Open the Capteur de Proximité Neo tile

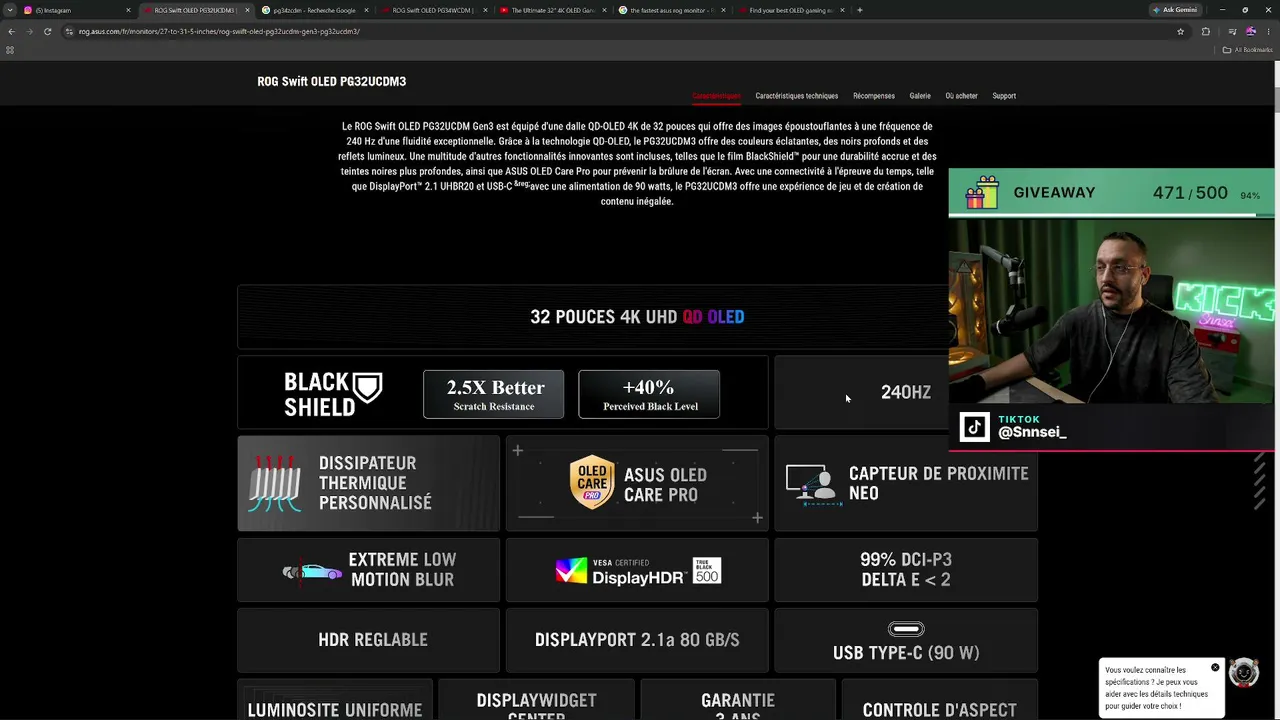click(906, 483)
